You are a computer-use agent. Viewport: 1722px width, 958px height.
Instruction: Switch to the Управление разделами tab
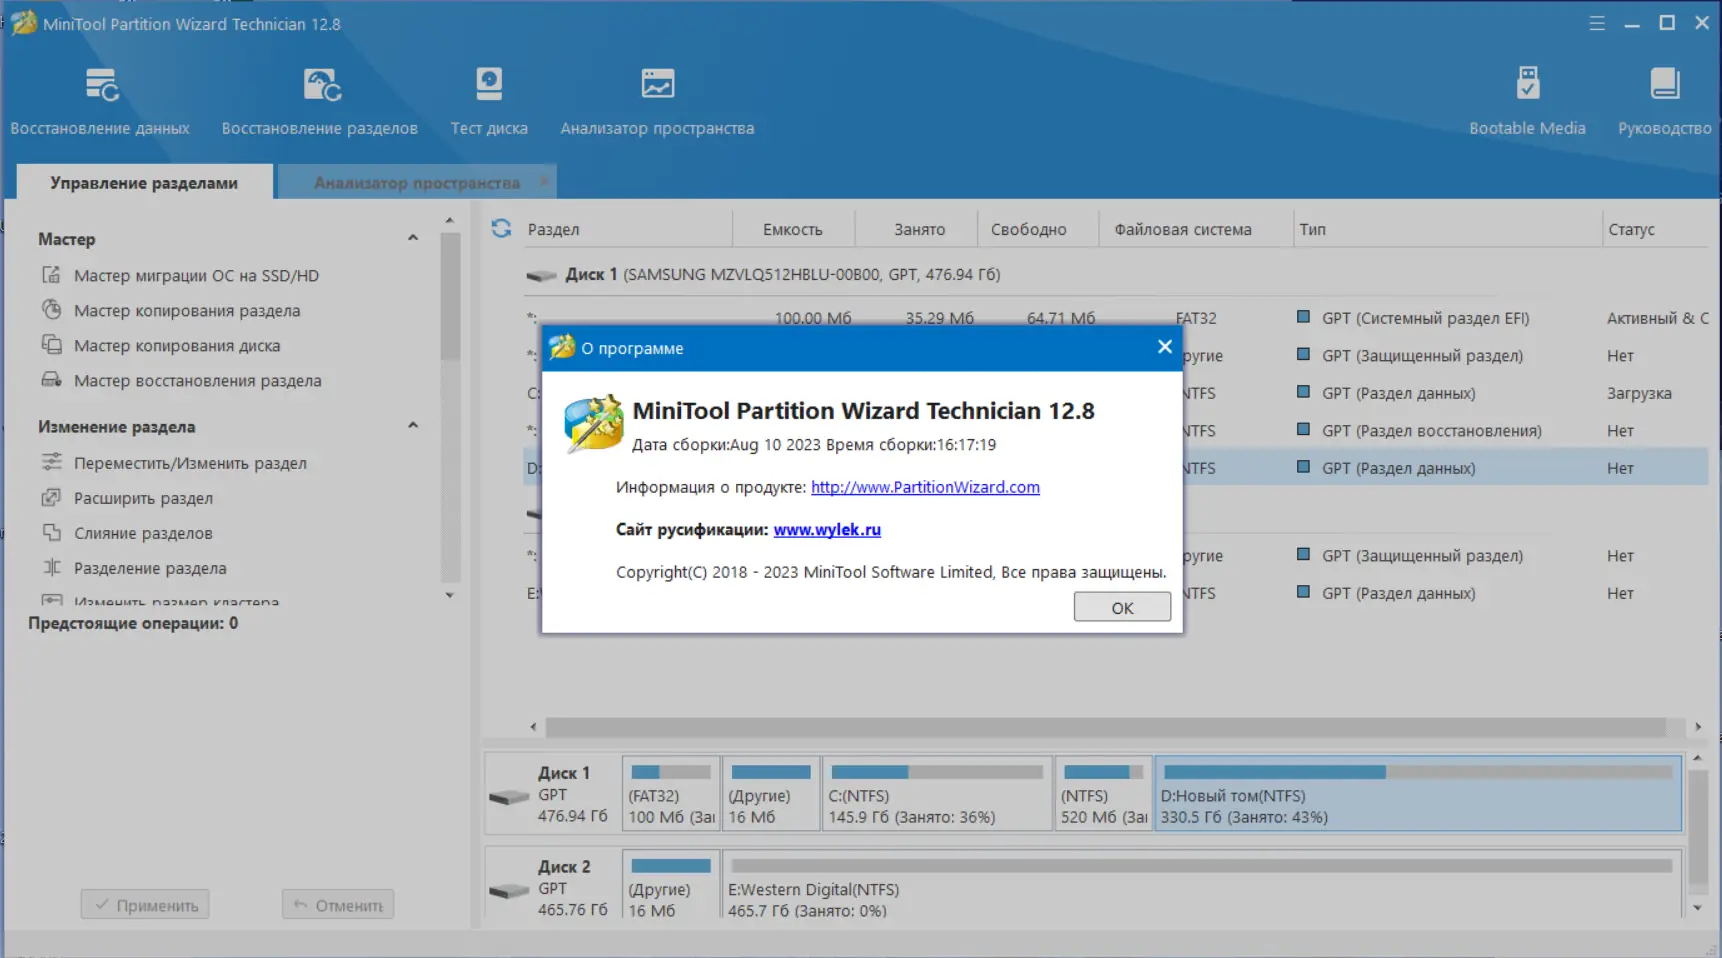pyautogui.click(x=143, y=183)
